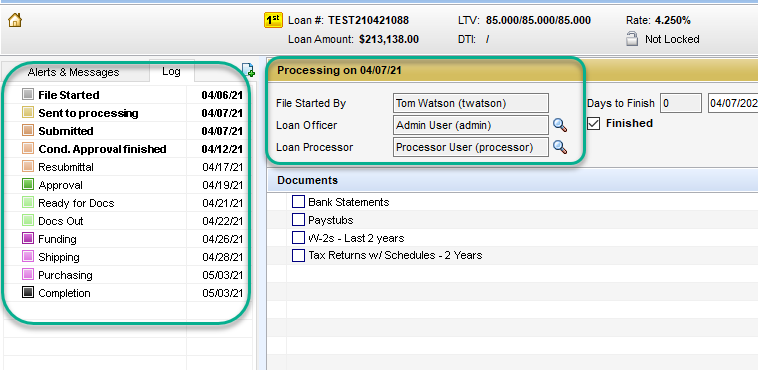
Task: Click the 04/17/21 Resubmittal date
Action: tap(222, 167)
